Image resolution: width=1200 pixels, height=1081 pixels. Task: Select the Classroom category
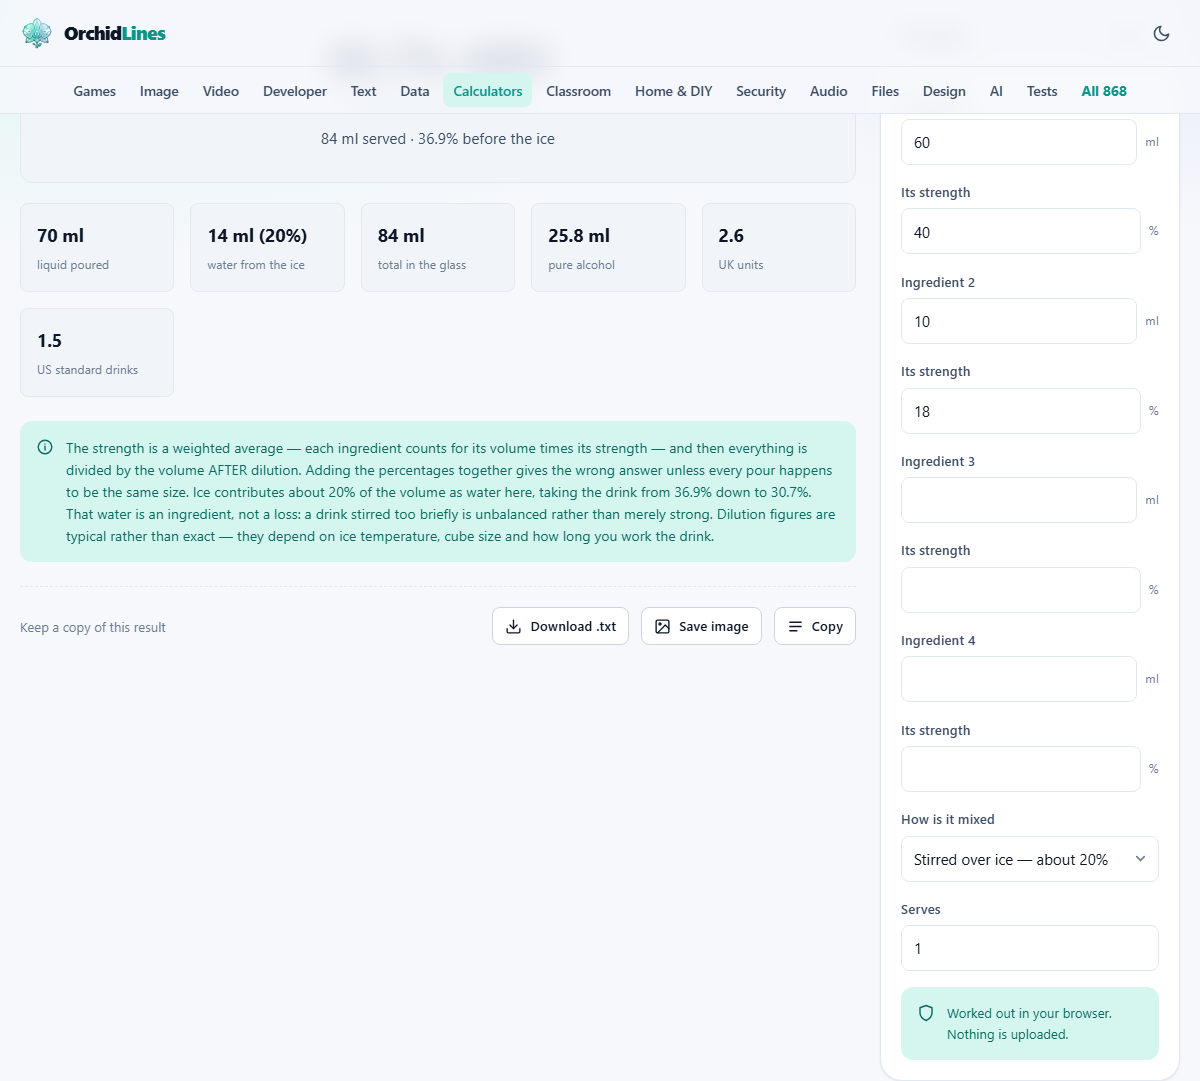pos(578,91)
